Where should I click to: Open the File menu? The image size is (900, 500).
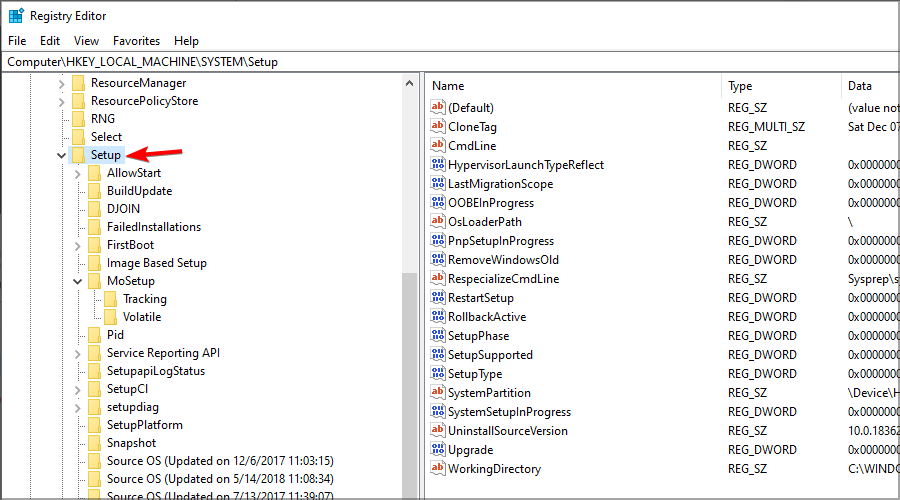pos(18,41)
